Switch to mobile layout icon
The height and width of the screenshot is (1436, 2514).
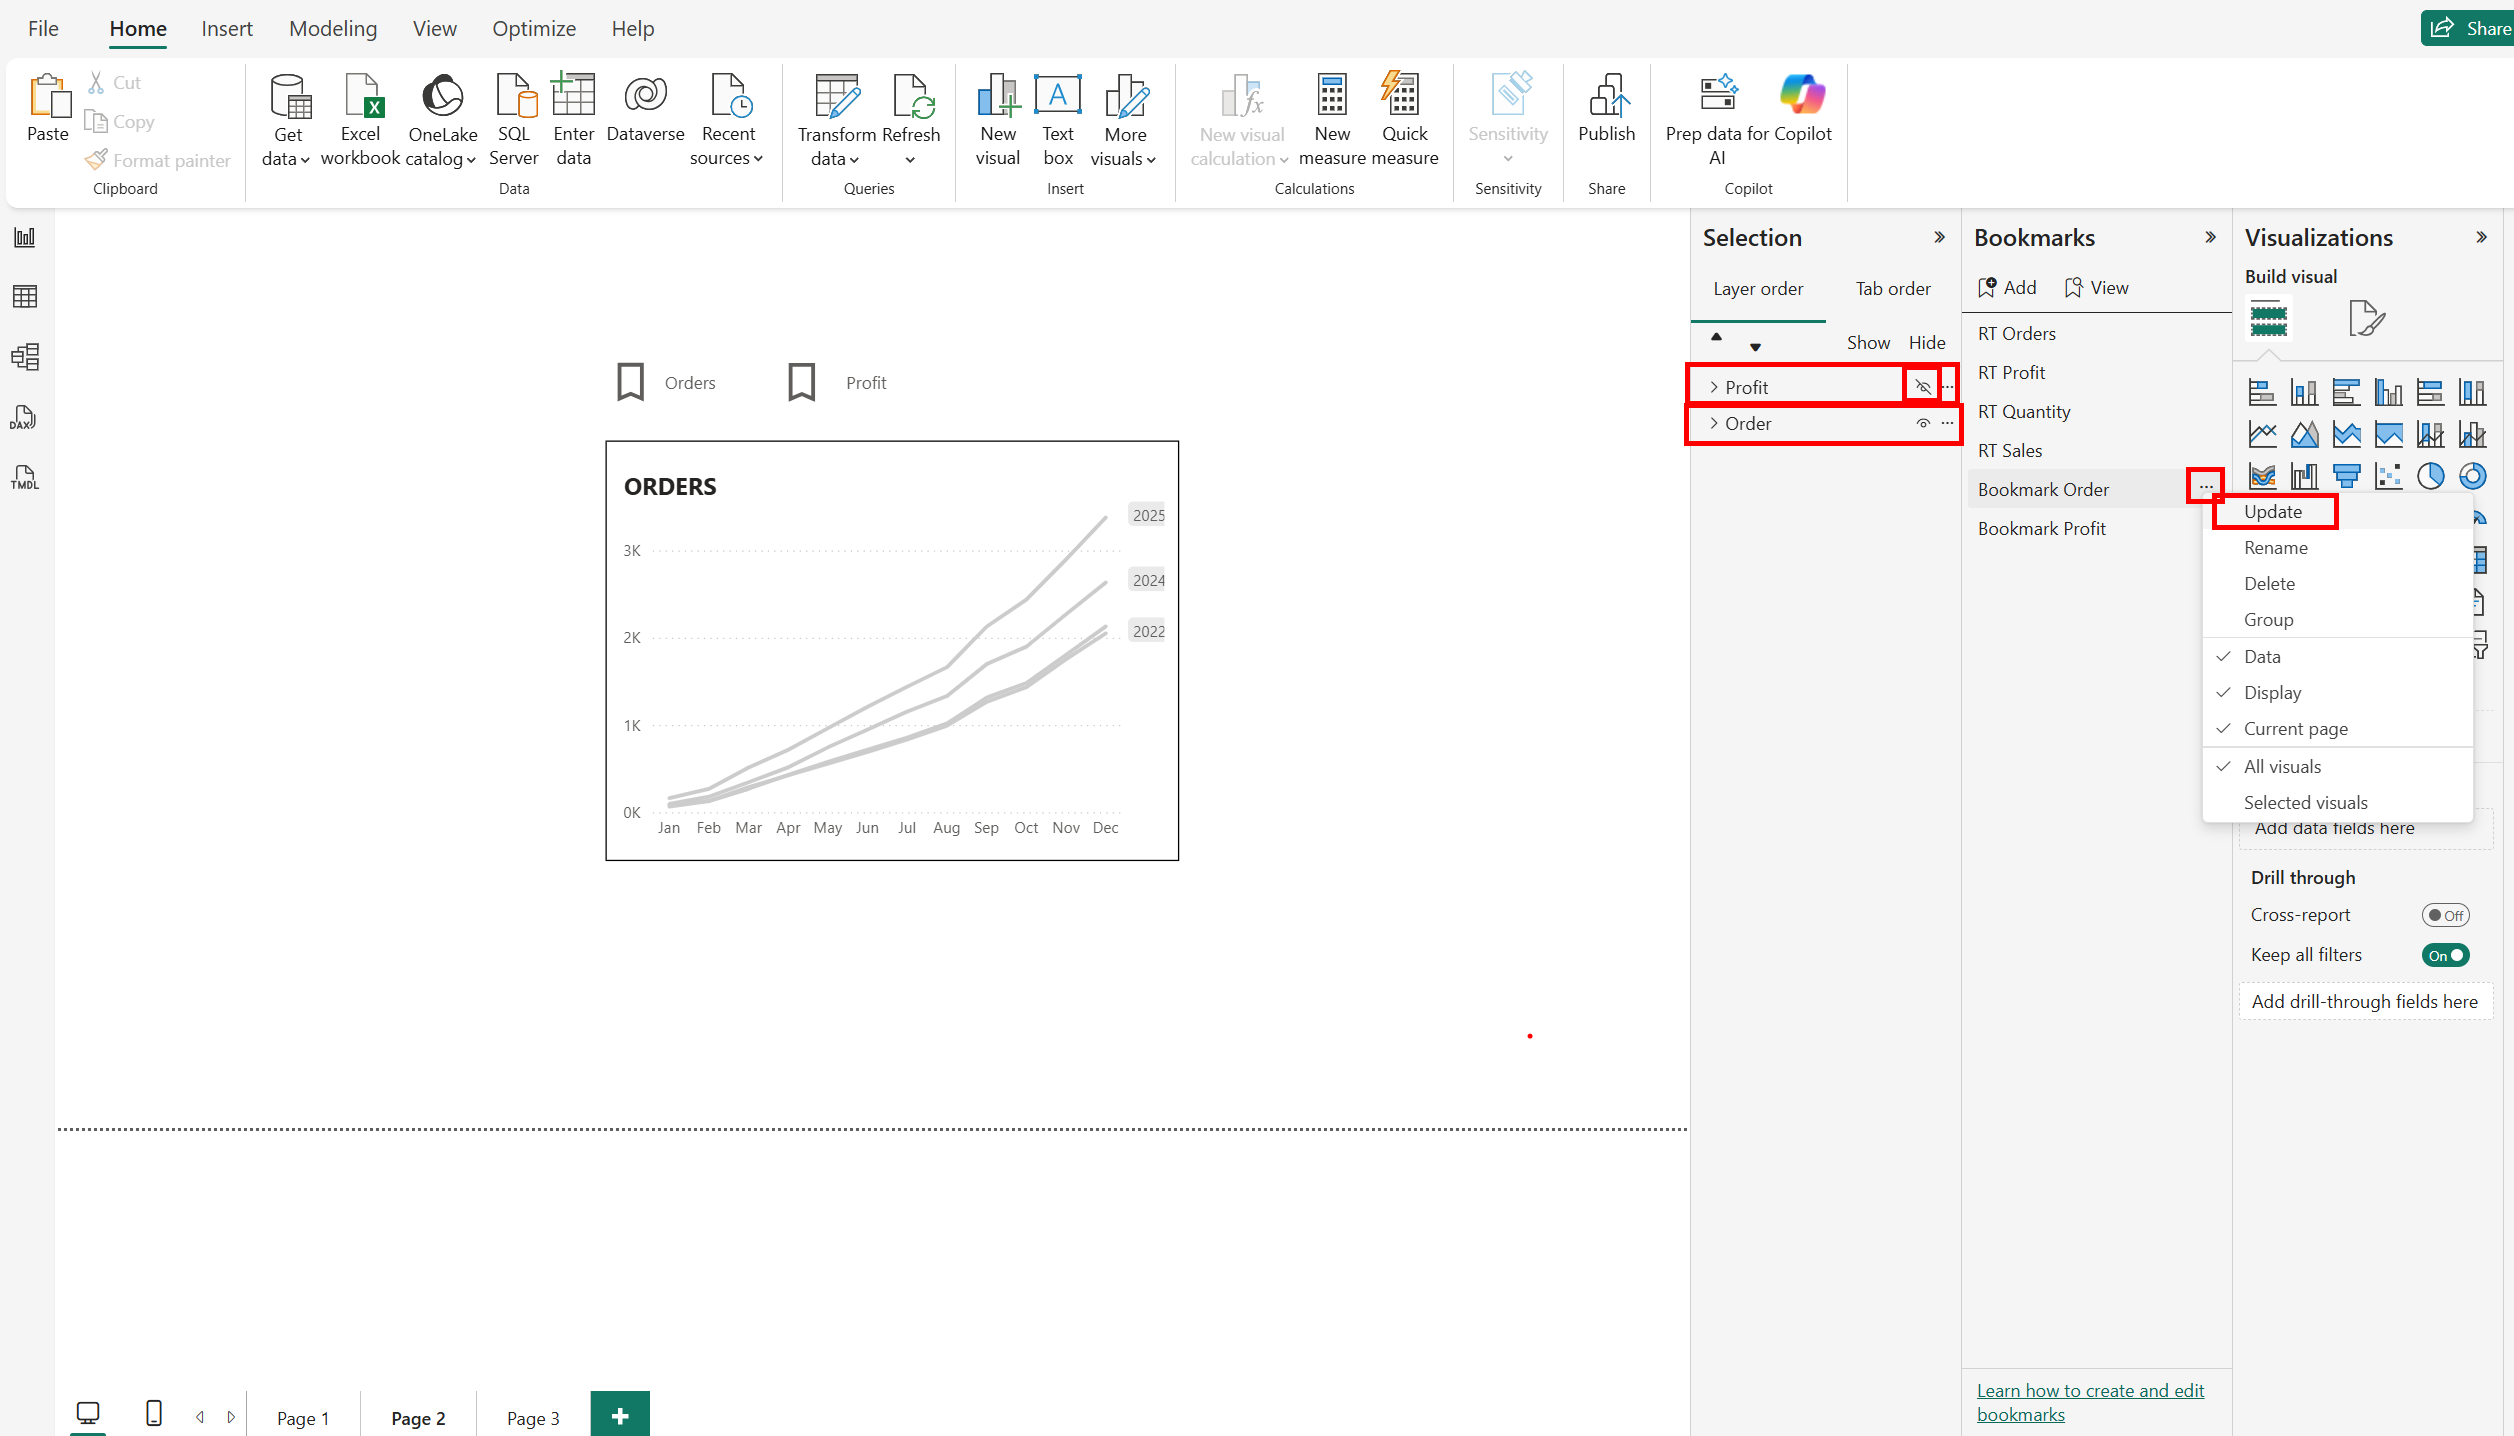154,1413
